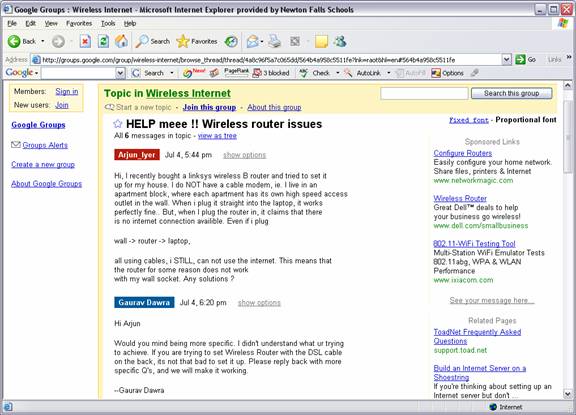576x415 pixels.
Task: Open the Mail icon dropdown arrow
Action: pos(262,42)
